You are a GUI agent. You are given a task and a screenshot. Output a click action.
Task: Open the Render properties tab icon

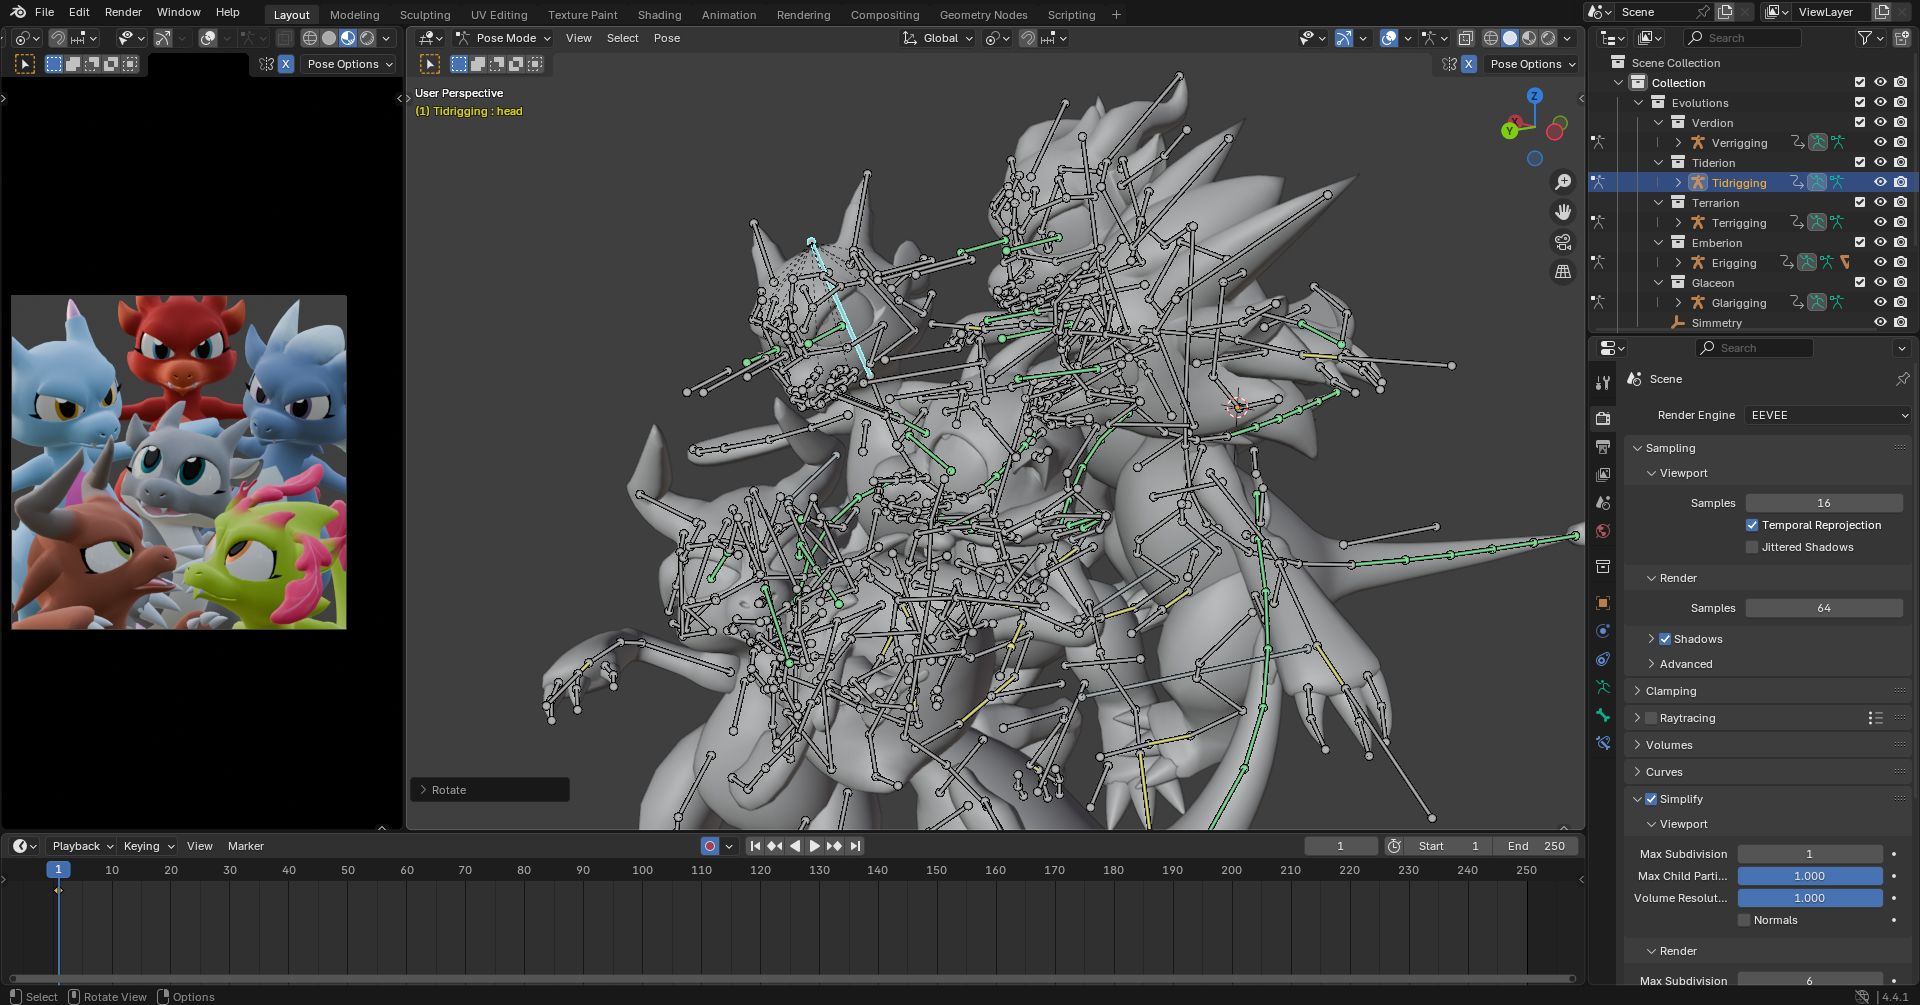[x=1603, y=418]
